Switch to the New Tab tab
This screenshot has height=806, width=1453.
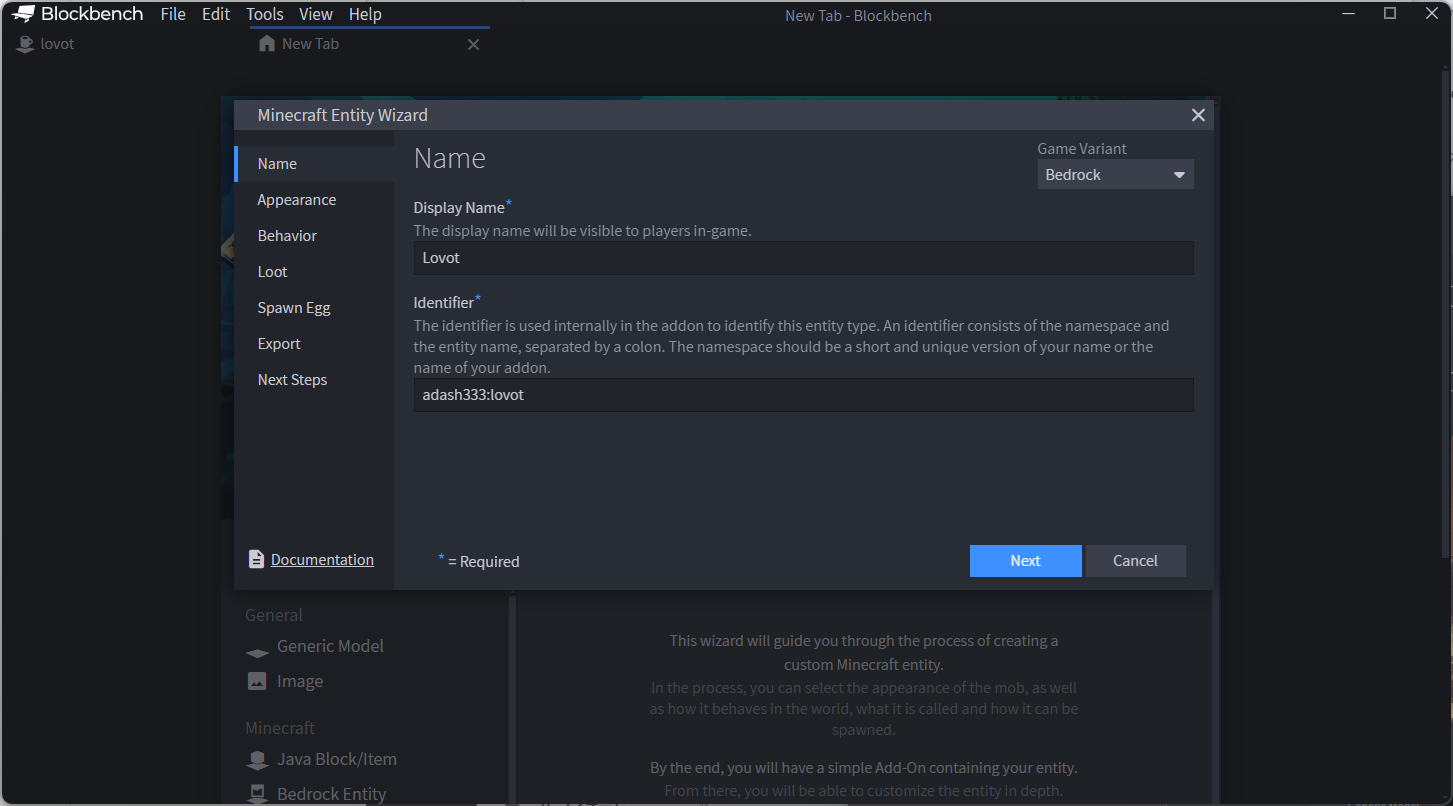coord(369,44)
